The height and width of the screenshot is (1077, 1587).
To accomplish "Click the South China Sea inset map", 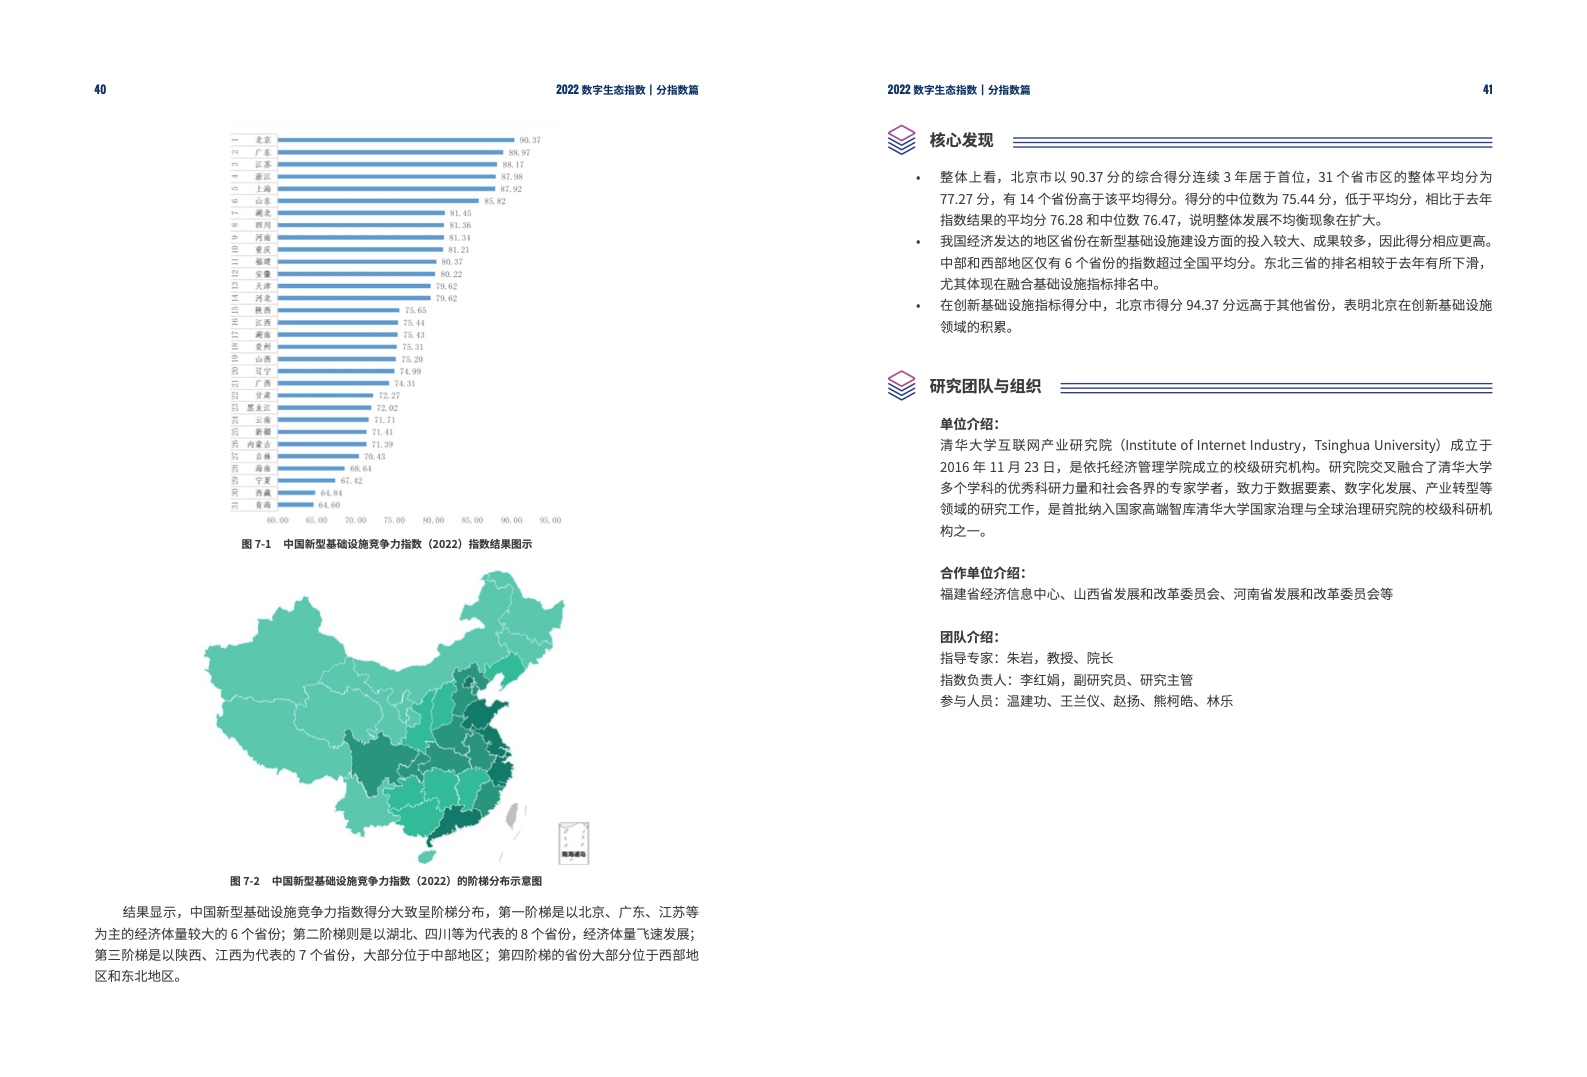I will (x=573, y=843).
